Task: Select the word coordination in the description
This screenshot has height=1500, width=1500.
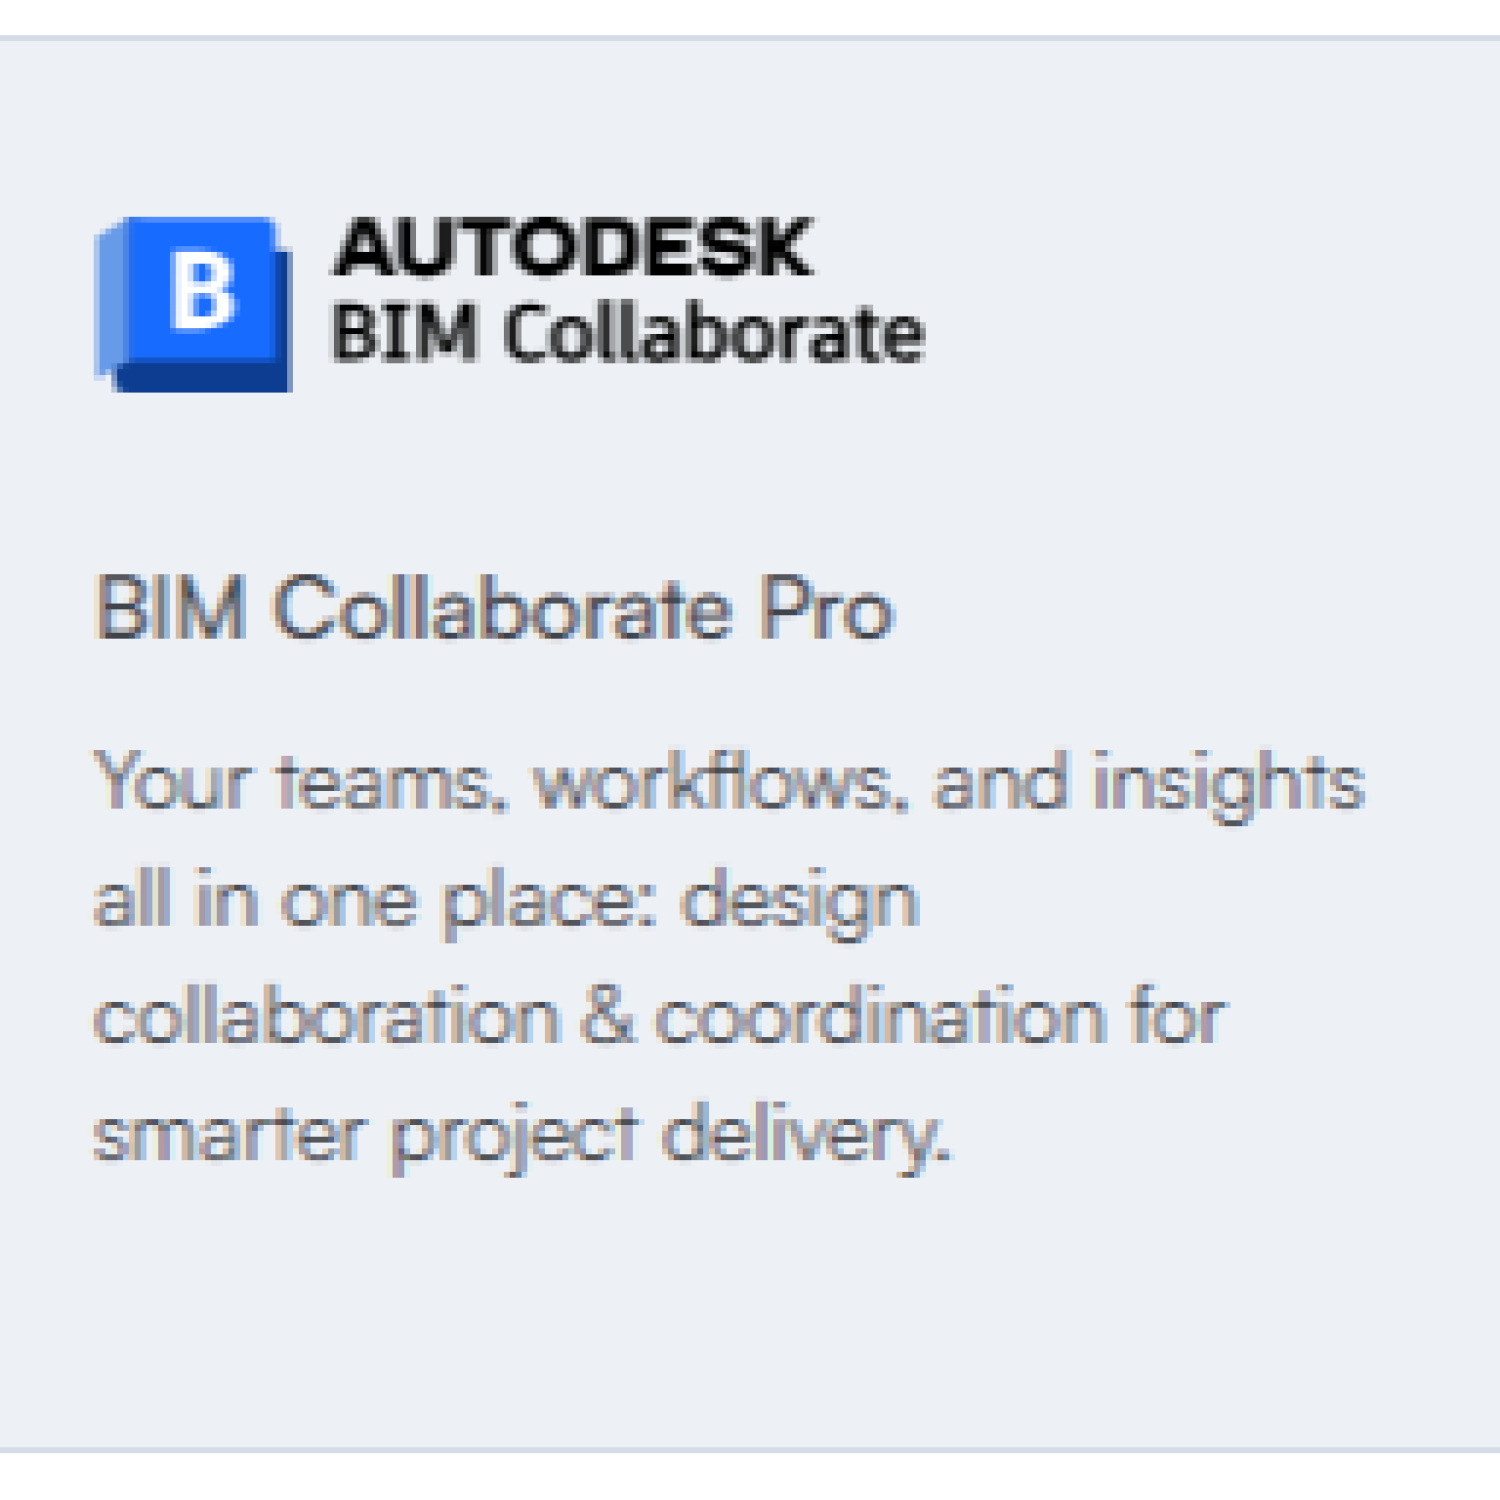Action: coord(879,1018)
